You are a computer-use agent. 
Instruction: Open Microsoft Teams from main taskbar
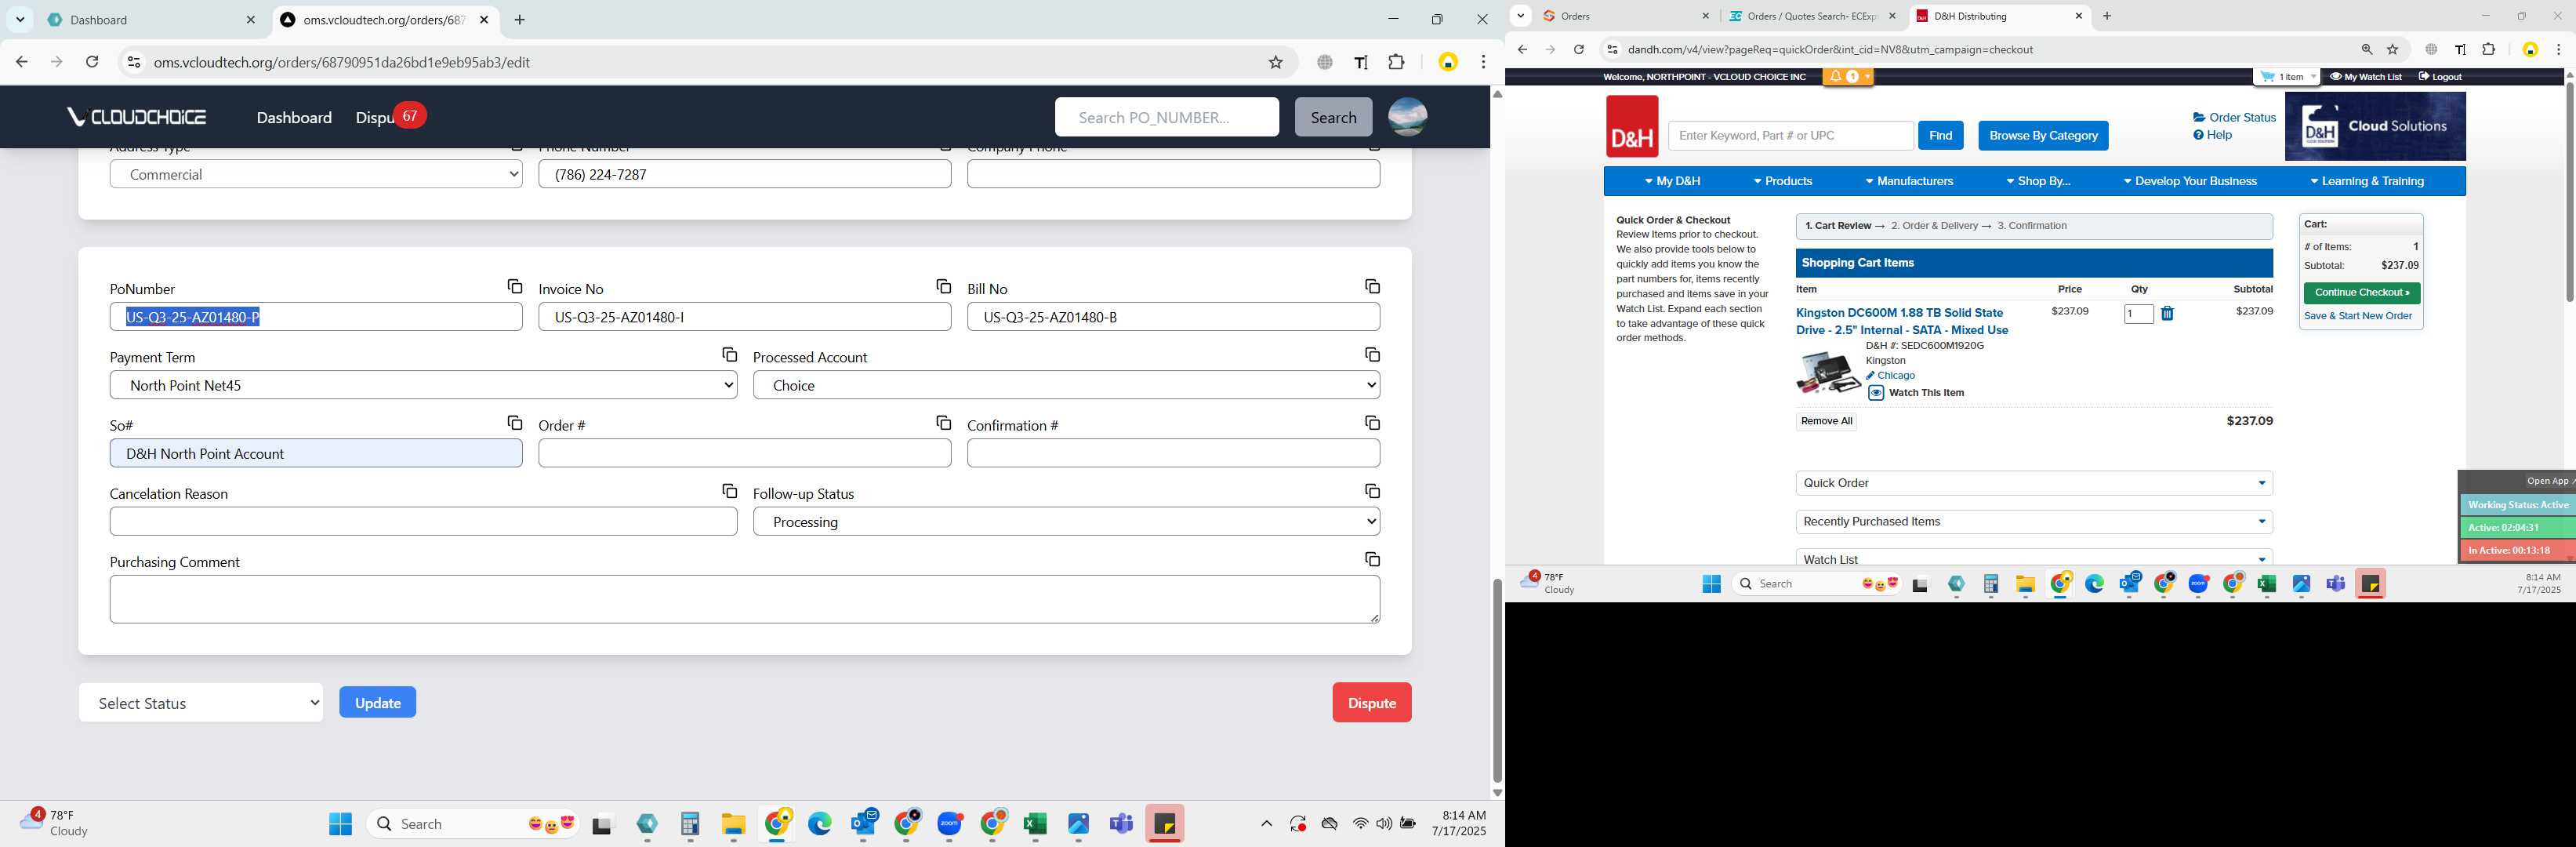click(x=1121, y=824)
